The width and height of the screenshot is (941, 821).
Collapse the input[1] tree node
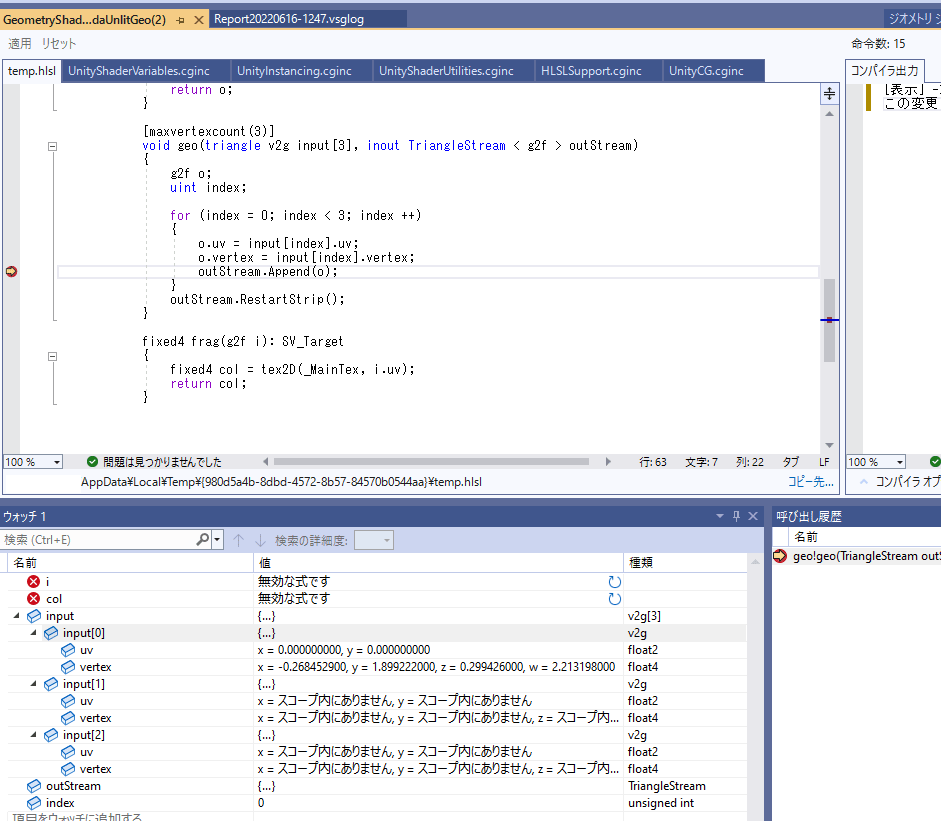tap(34, 684)
